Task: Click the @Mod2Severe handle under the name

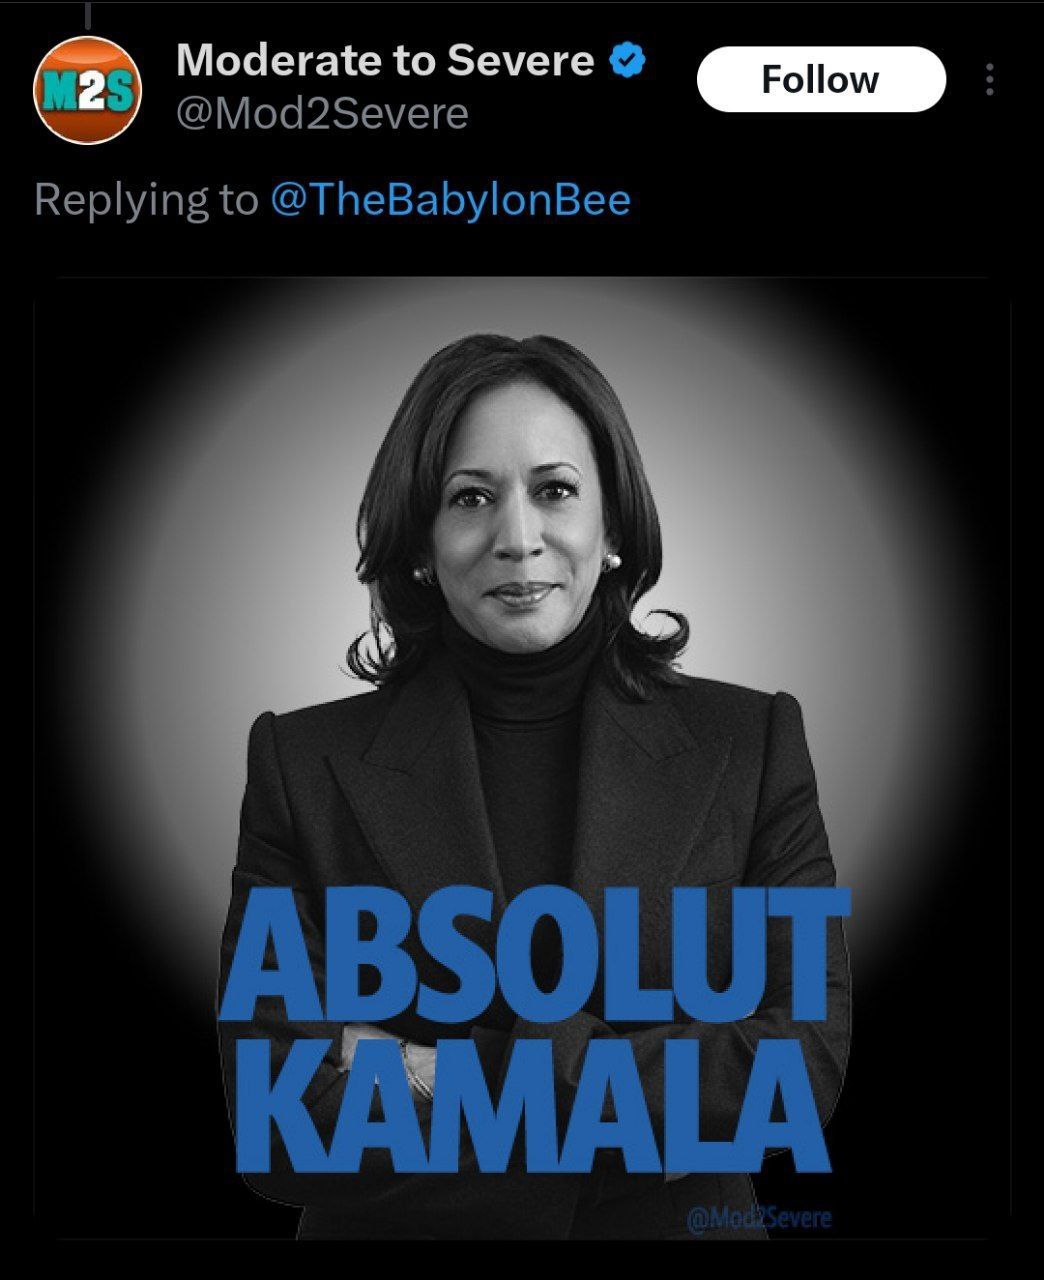Action: pyautogui.click(x=322, y=114)
